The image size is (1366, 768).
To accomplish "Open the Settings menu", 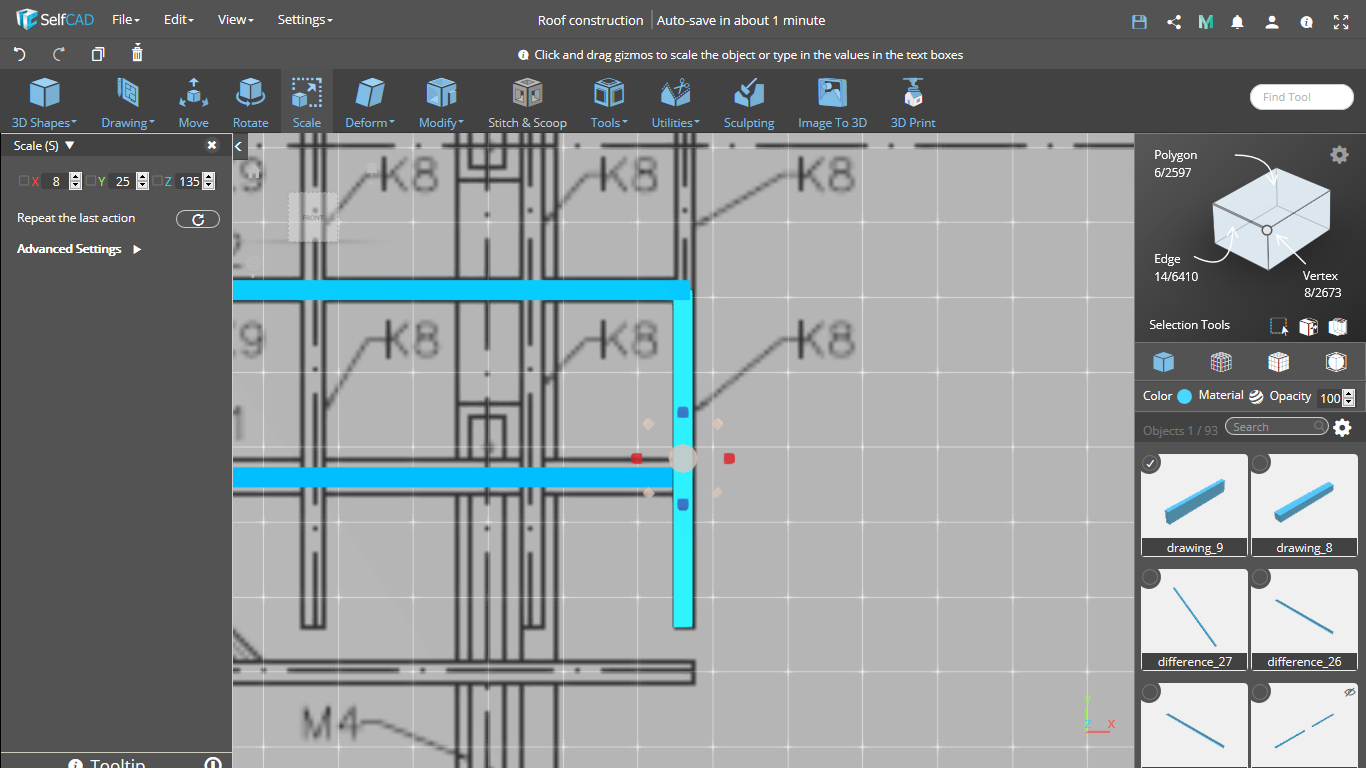I will (305, 20).
